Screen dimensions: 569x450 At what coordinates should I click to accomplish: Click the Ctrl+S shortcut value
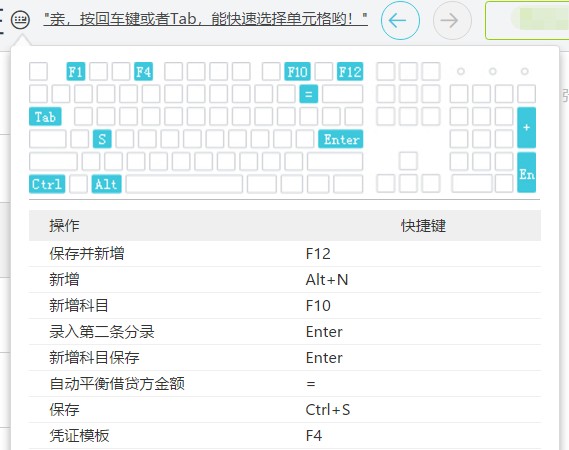point(328,410)
